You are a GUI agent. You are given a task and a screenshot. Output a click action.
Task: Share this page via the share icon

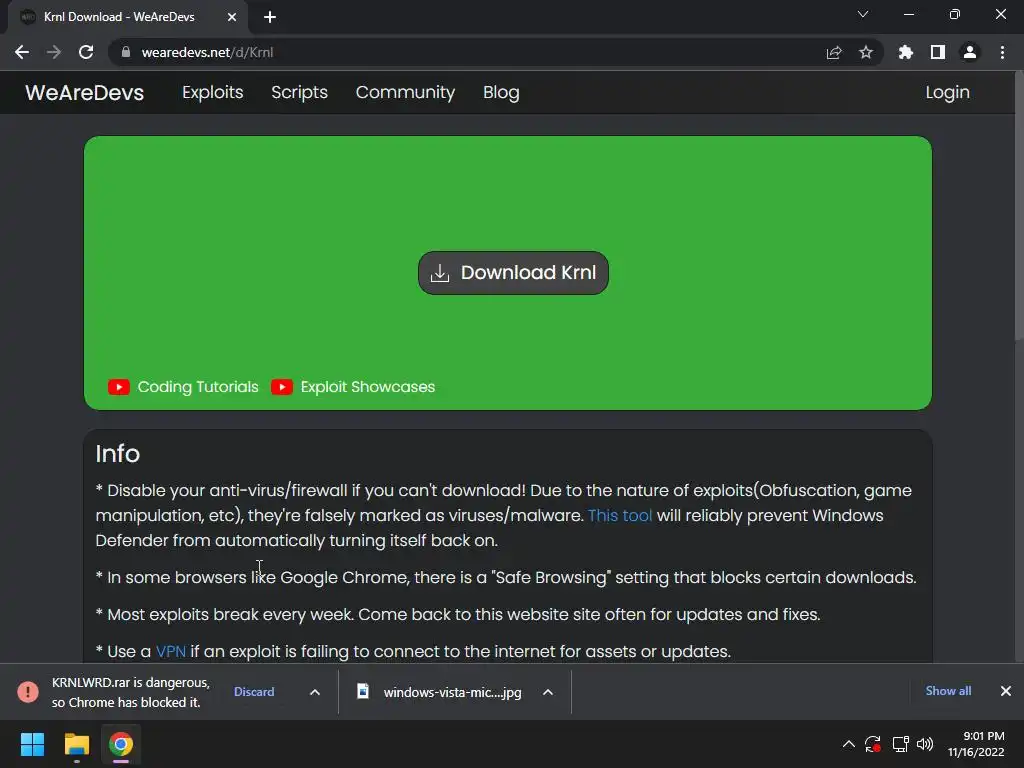(x=834, y=52)
